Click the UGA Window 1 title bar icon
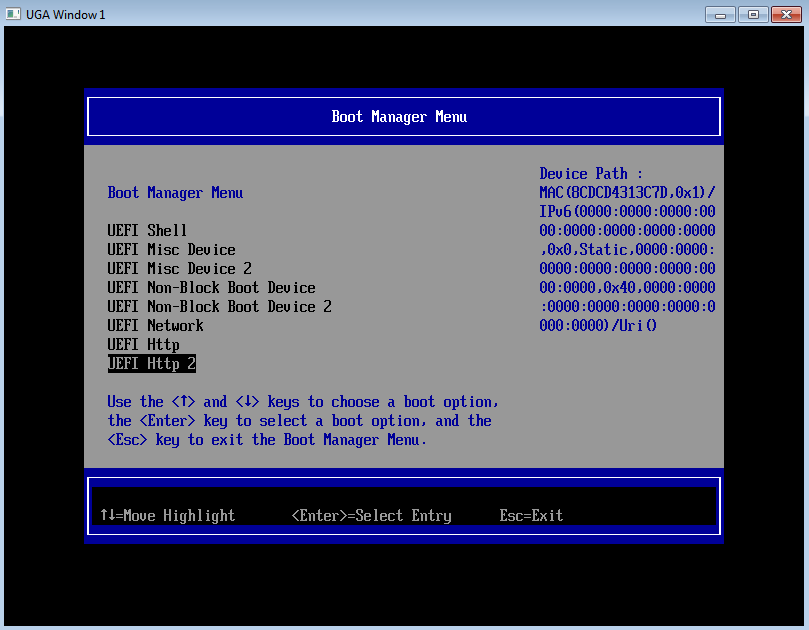 [x=13, y=14]
